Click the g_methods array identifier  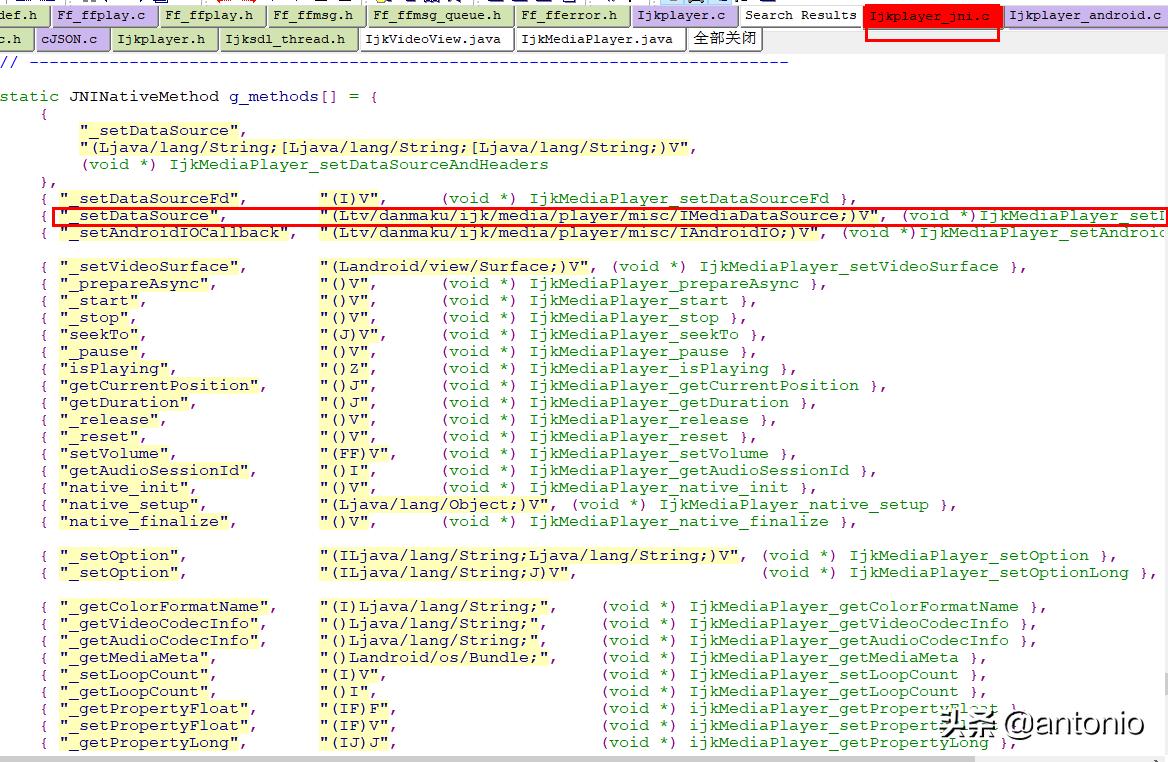(x=273, y=97)
